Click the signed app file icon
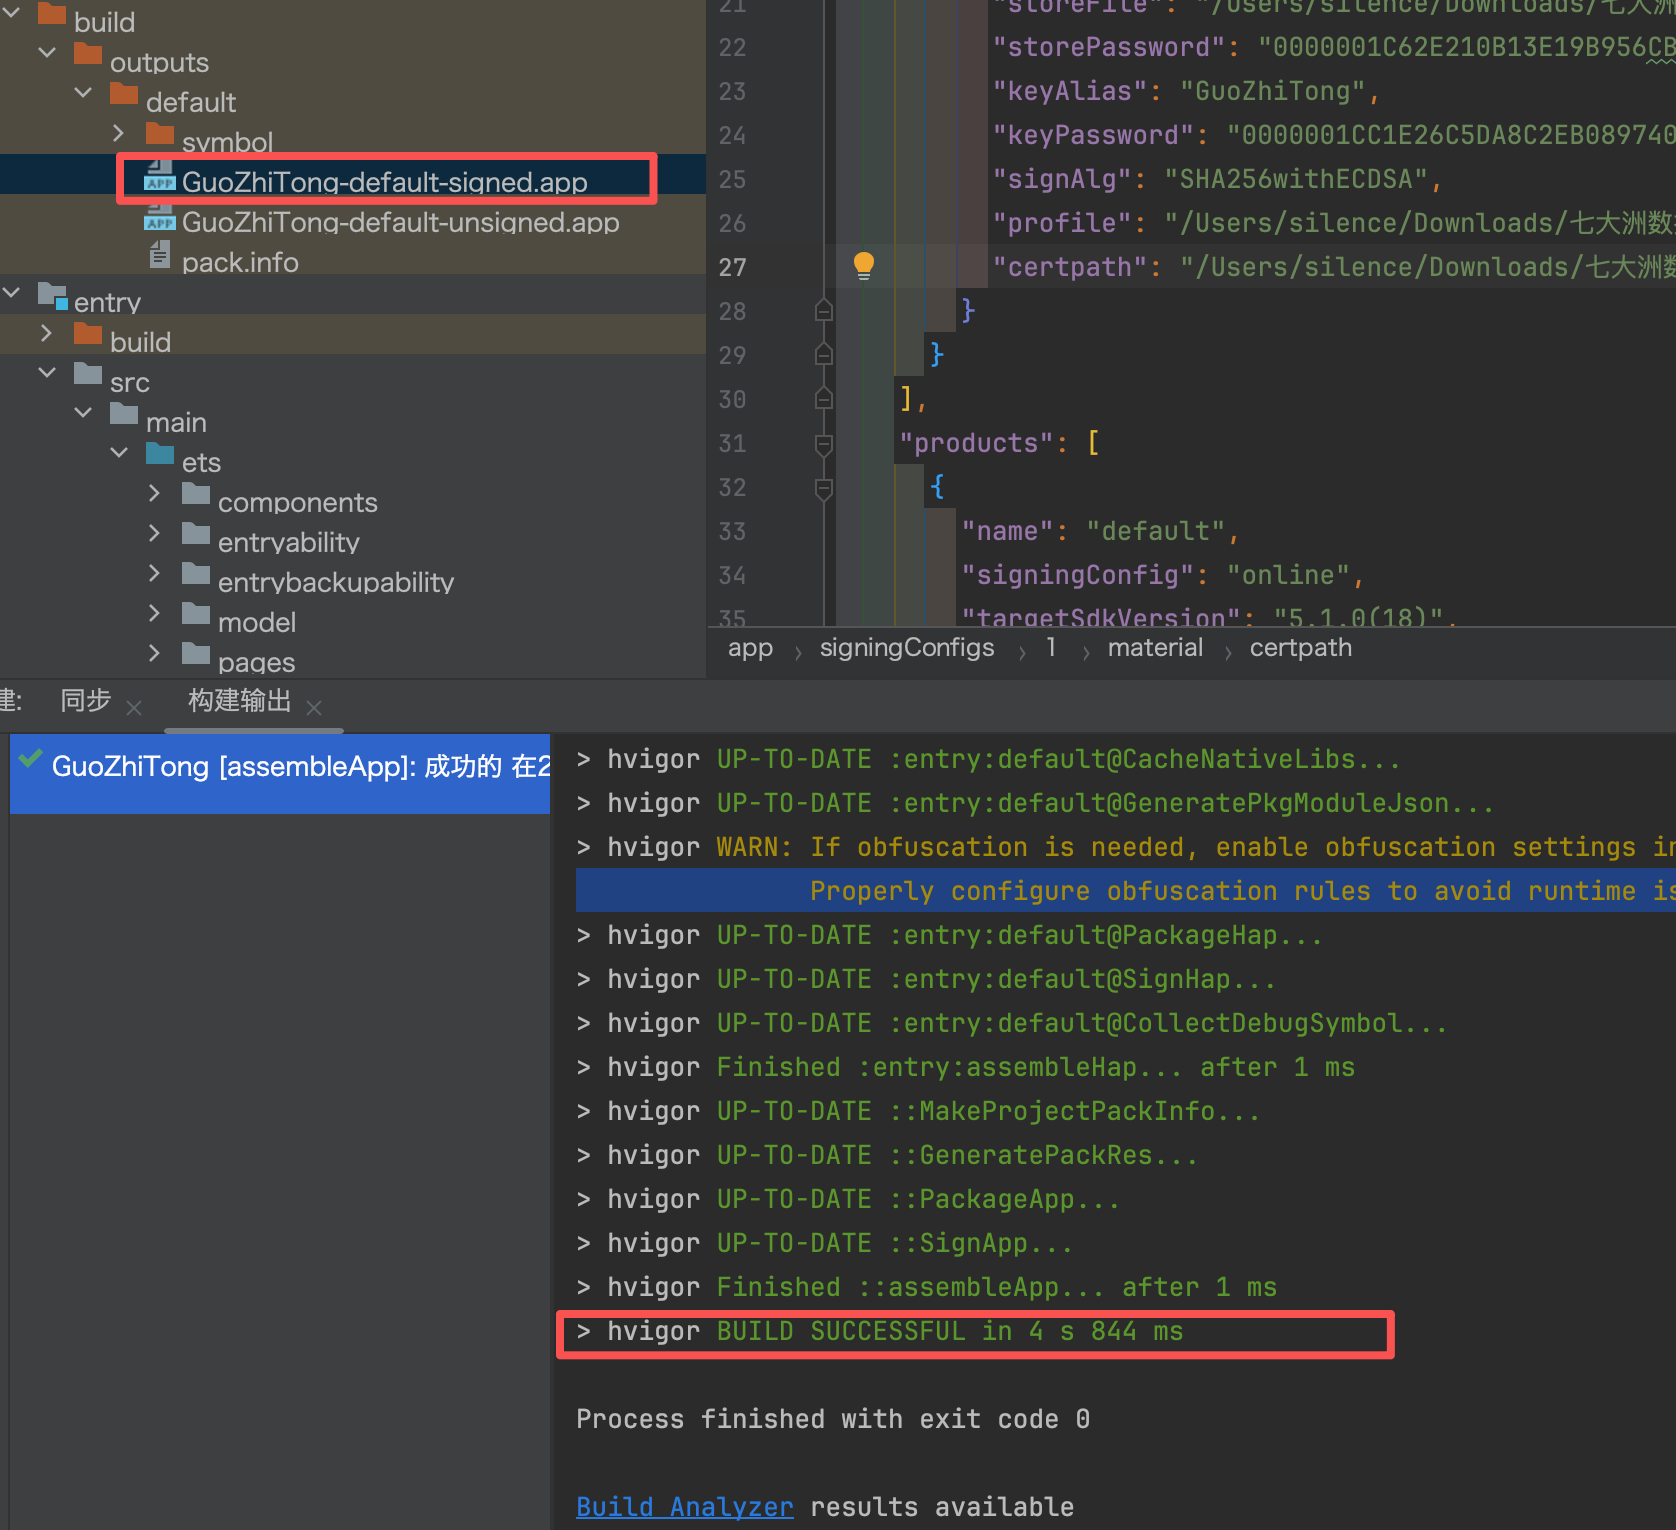This screenshot has height=1530, width=1676. [160, 176]
